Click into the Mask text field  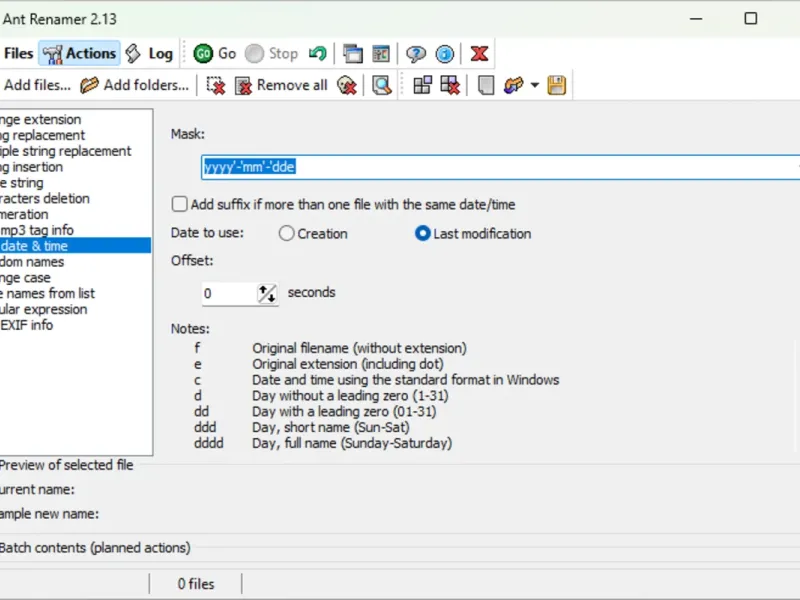[500, 167]
